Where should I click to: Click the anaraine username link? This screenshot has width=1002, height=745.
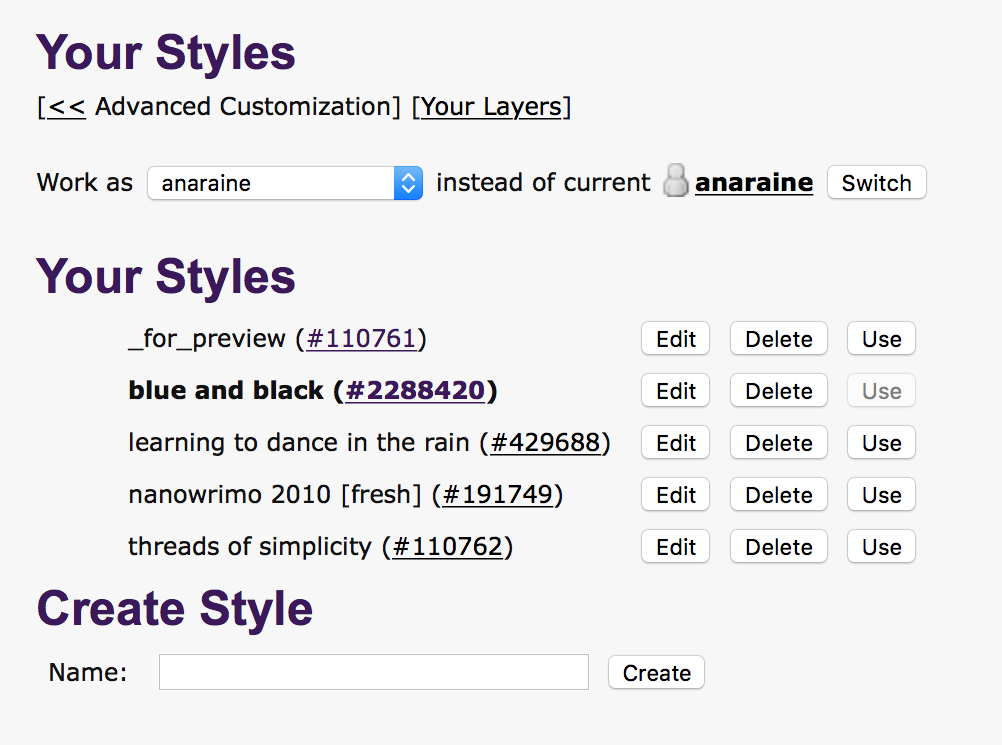coord(753,183)
